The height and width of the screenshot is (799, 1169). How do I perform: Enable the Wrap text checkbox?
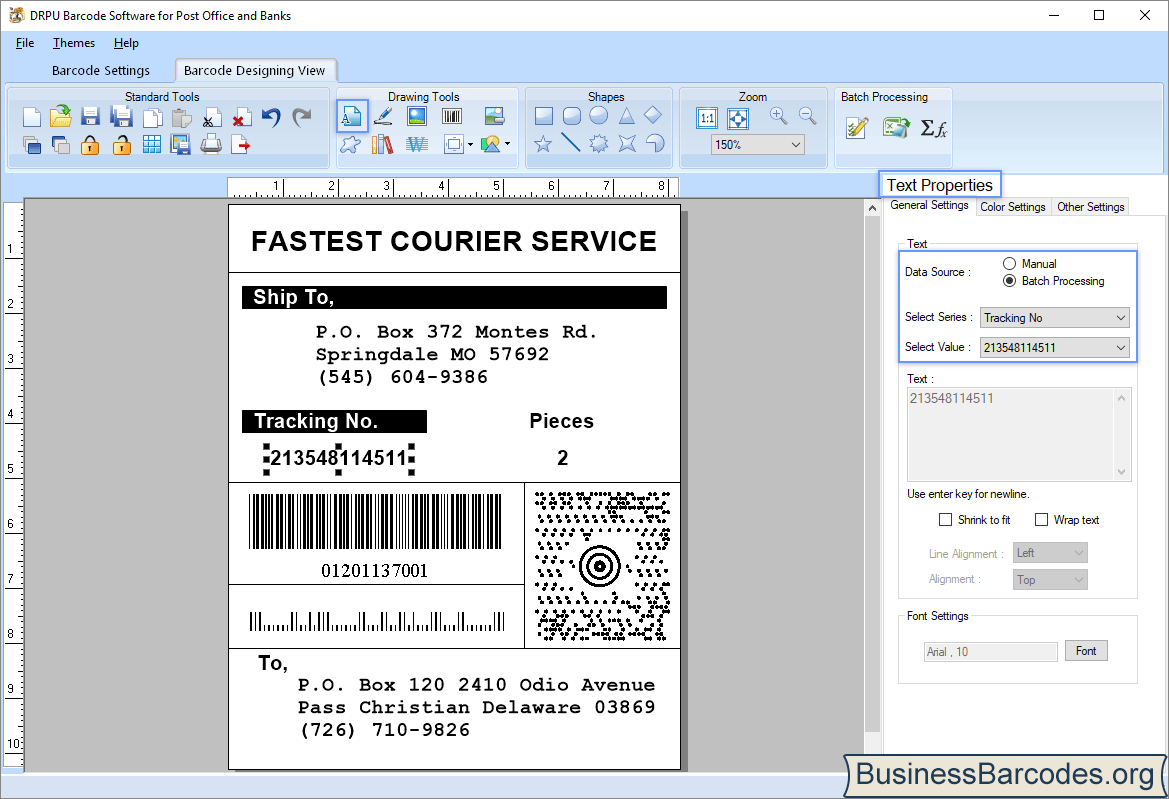coord(1042,519)
